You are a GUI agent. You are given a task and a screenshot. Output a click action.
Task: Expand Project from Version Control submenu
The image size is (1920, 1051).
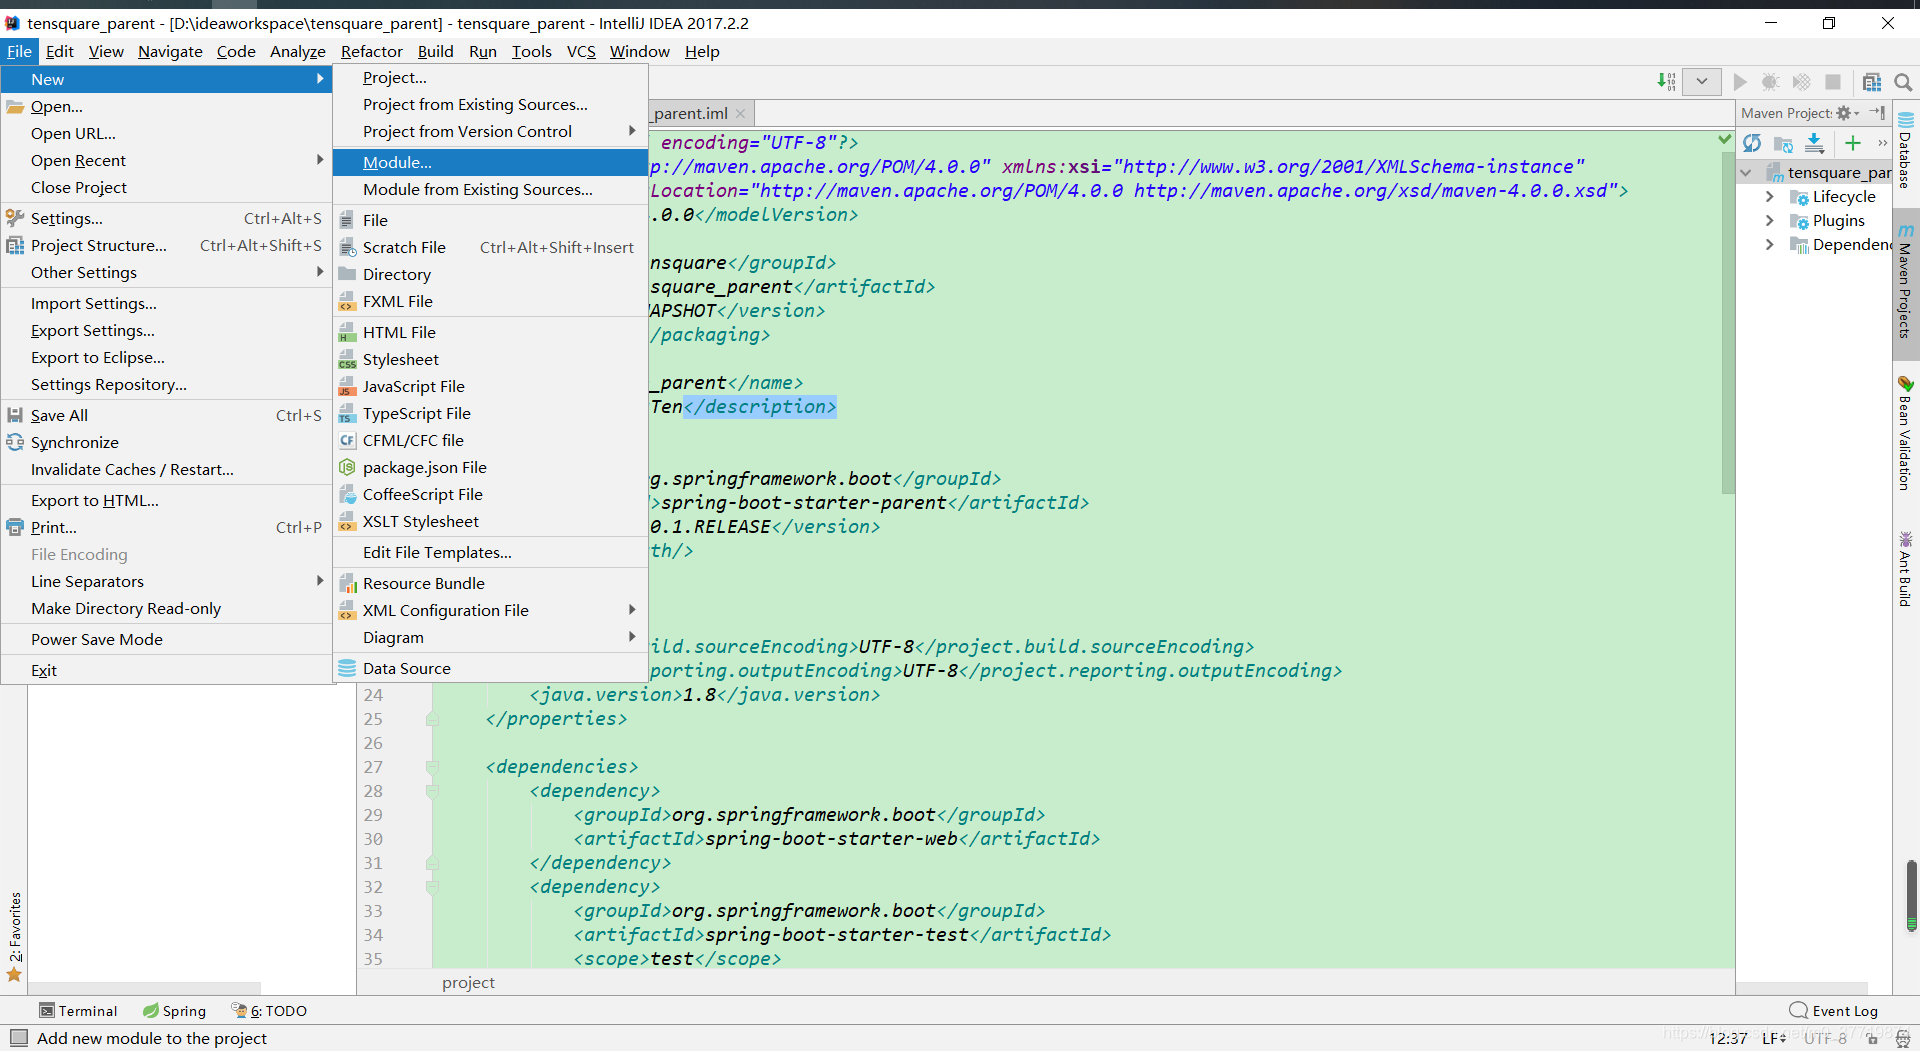point(490,132)
